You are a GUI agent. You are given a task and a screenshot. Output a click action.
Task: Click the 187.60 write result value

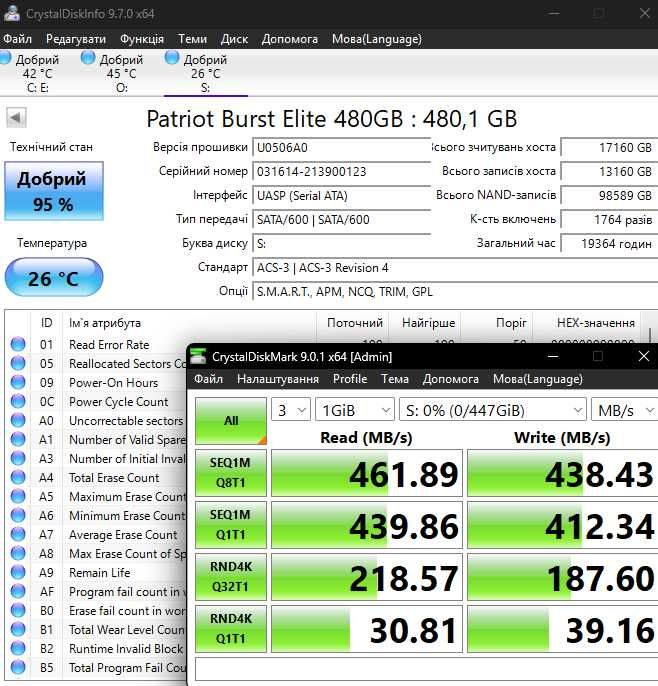tap(563, 577)
